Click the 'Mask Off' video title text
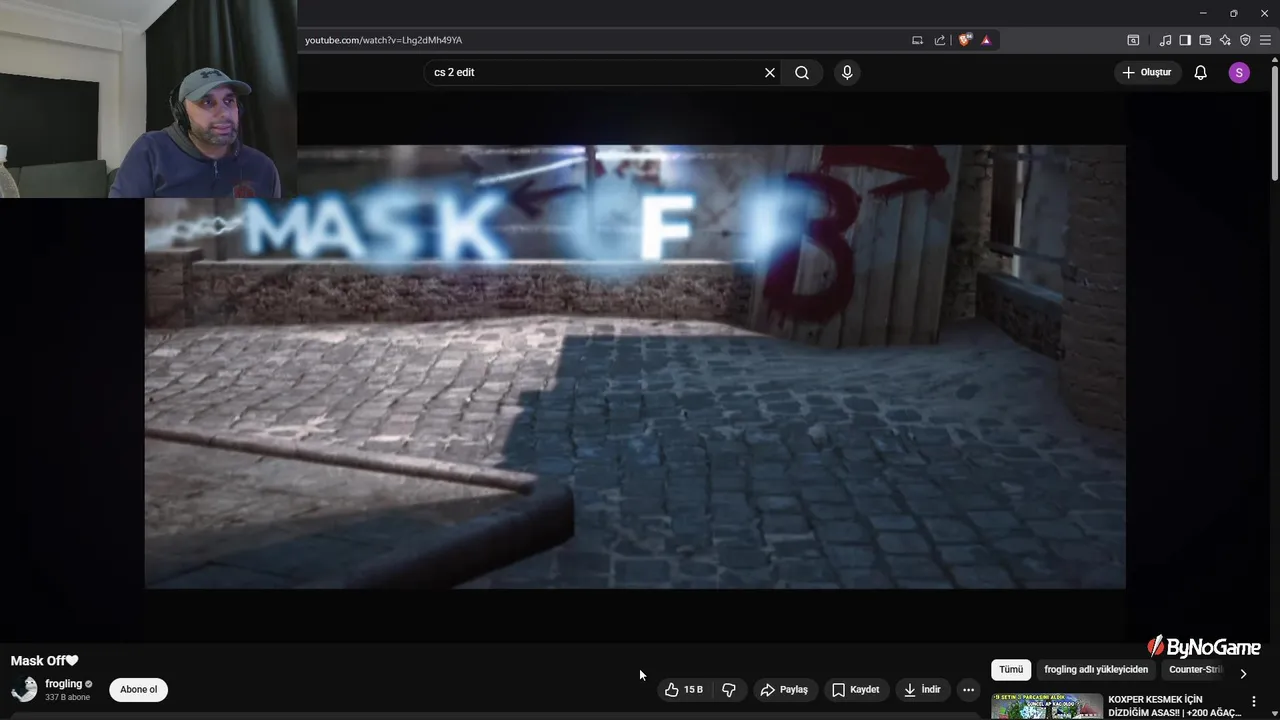This screenshot has width=1280, height=720. [x=44, y=661]
